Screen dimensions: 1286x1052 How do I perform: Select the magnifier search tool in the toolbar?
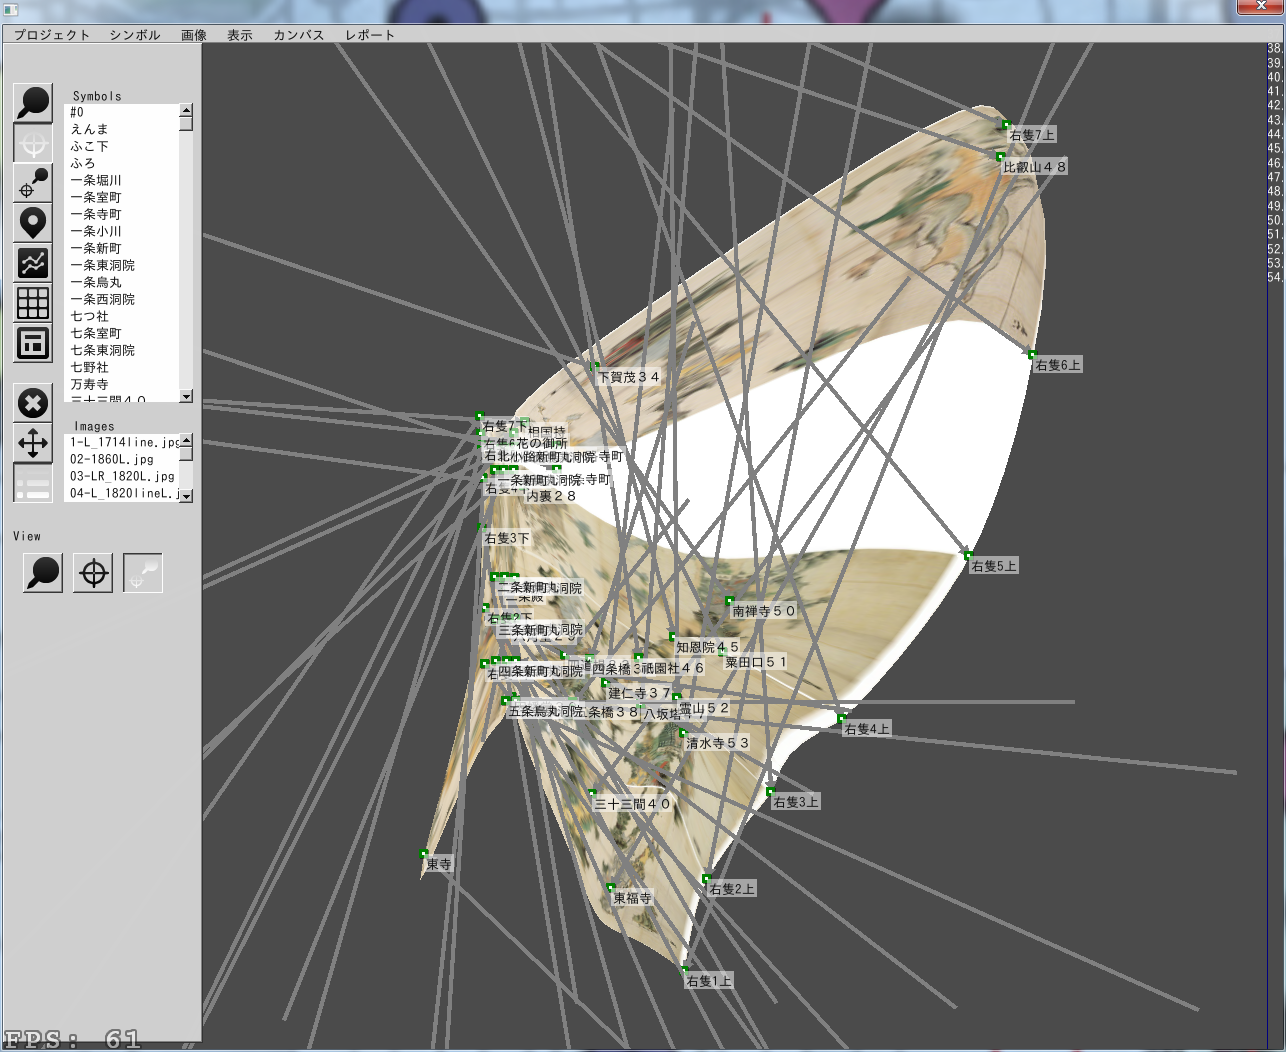(33, 103)
